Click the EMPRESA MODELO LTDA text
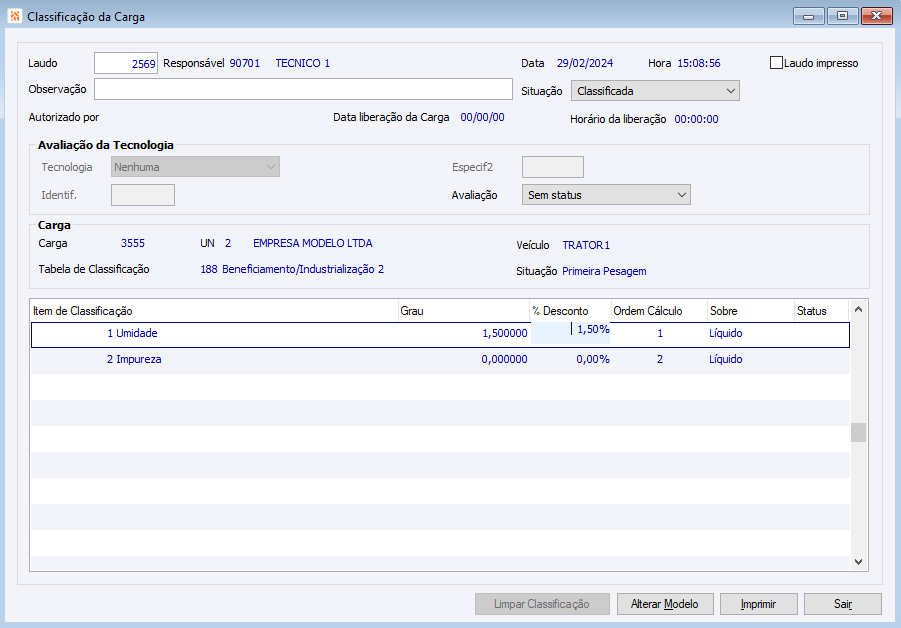 pos(313,243)
